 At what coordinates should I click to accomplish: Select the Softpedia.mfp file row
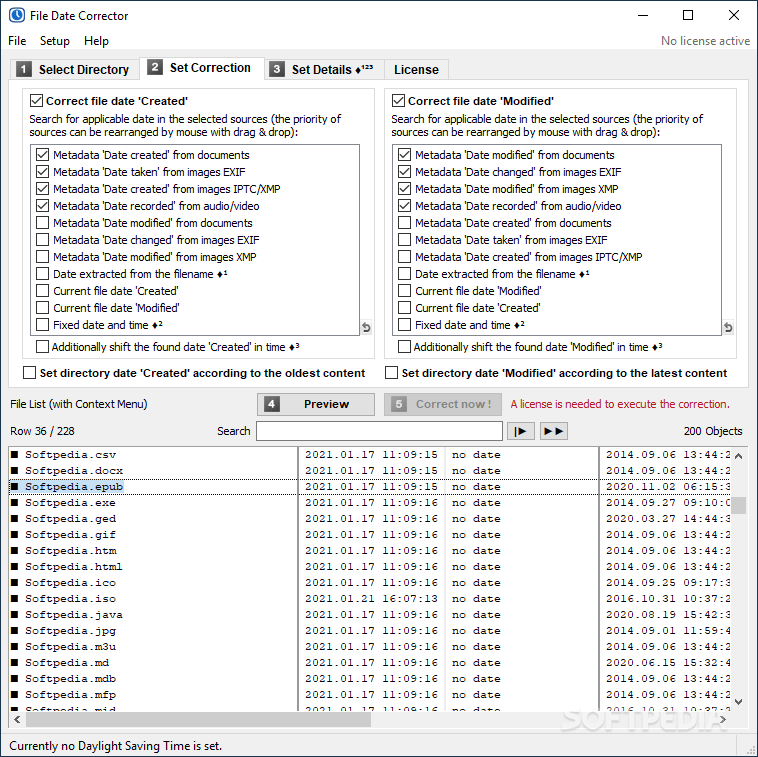point(370,694)
